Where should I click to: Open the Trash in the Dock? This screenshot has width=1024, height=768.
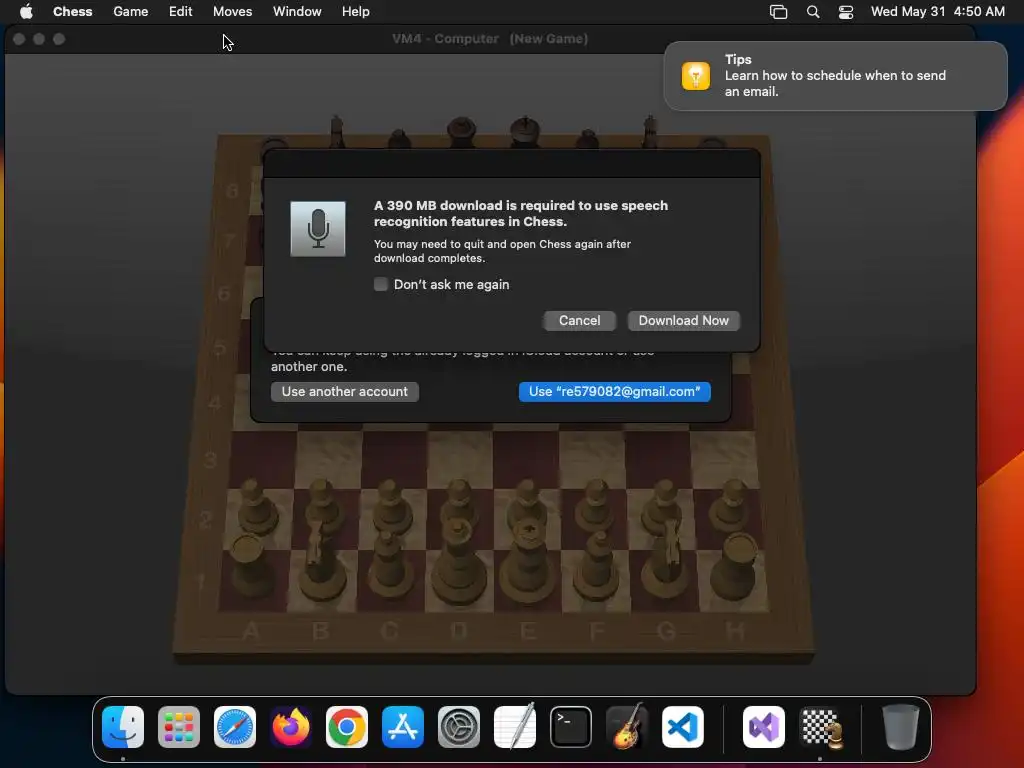pyautogui.click(x=901, y=727)
